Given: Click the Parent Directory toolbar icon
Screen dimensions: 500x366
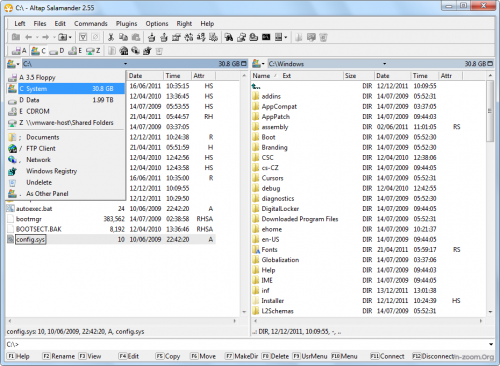Looking at the screenshot, I should (x=16, y=37).
